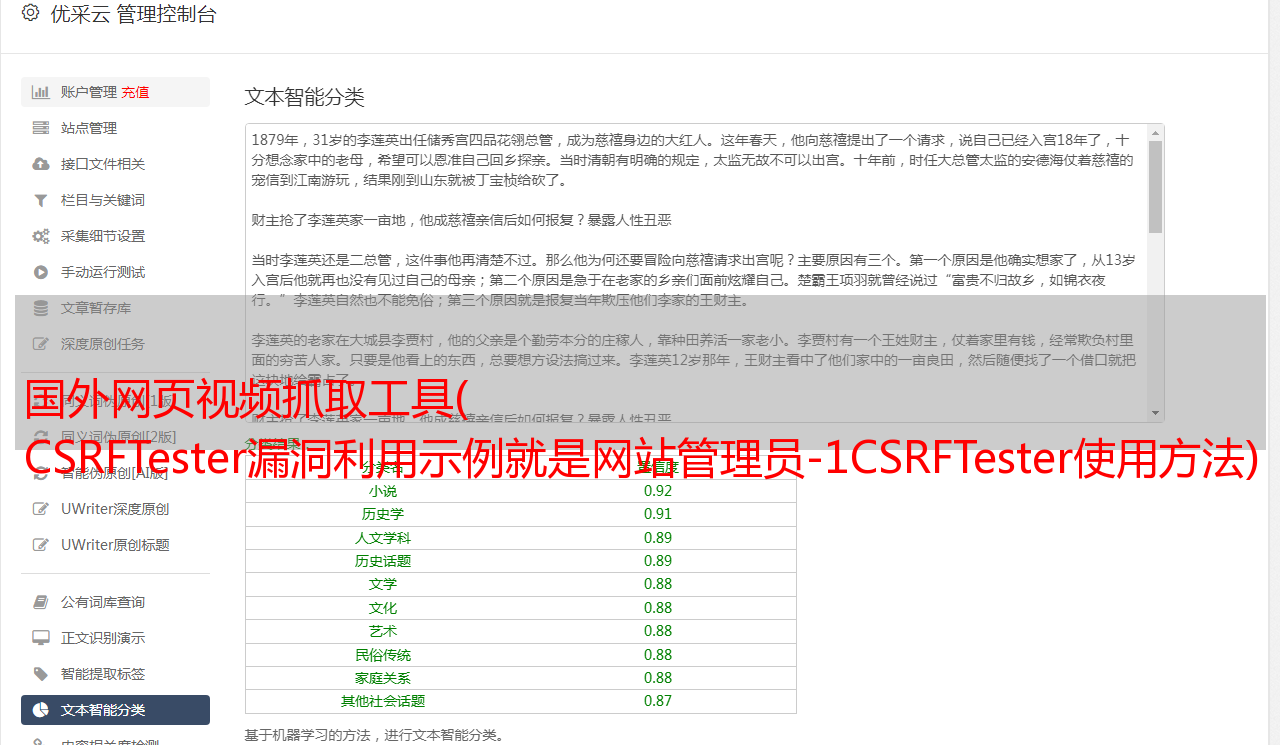This screenshot has width=1280, height=745.
Task: Click the gears icon for 采集细节设置
Action: 41,236
